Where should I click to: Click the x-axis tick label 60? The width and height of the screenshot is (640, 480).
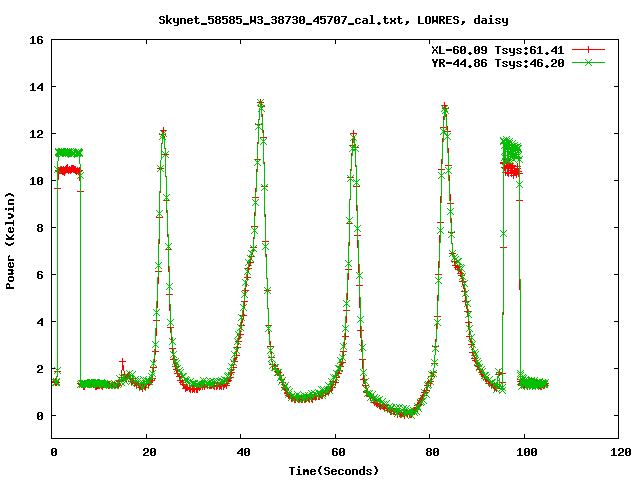338,452
